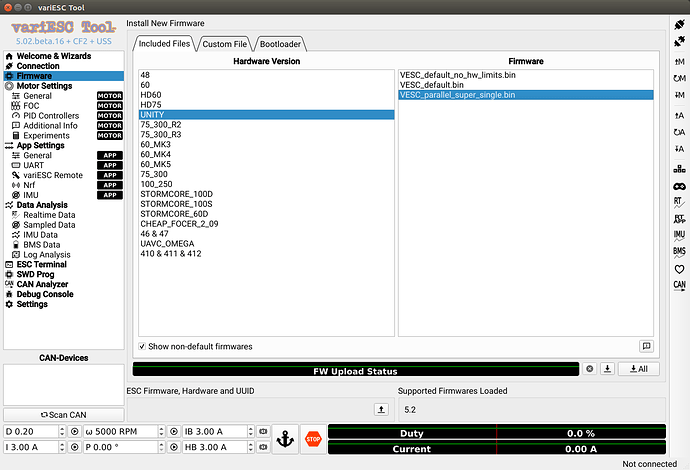The height and width of the screenshot is (470, 690).
Task: Adjust the HB 3.00 A spinbox arrows
Action: click(251, 447)
